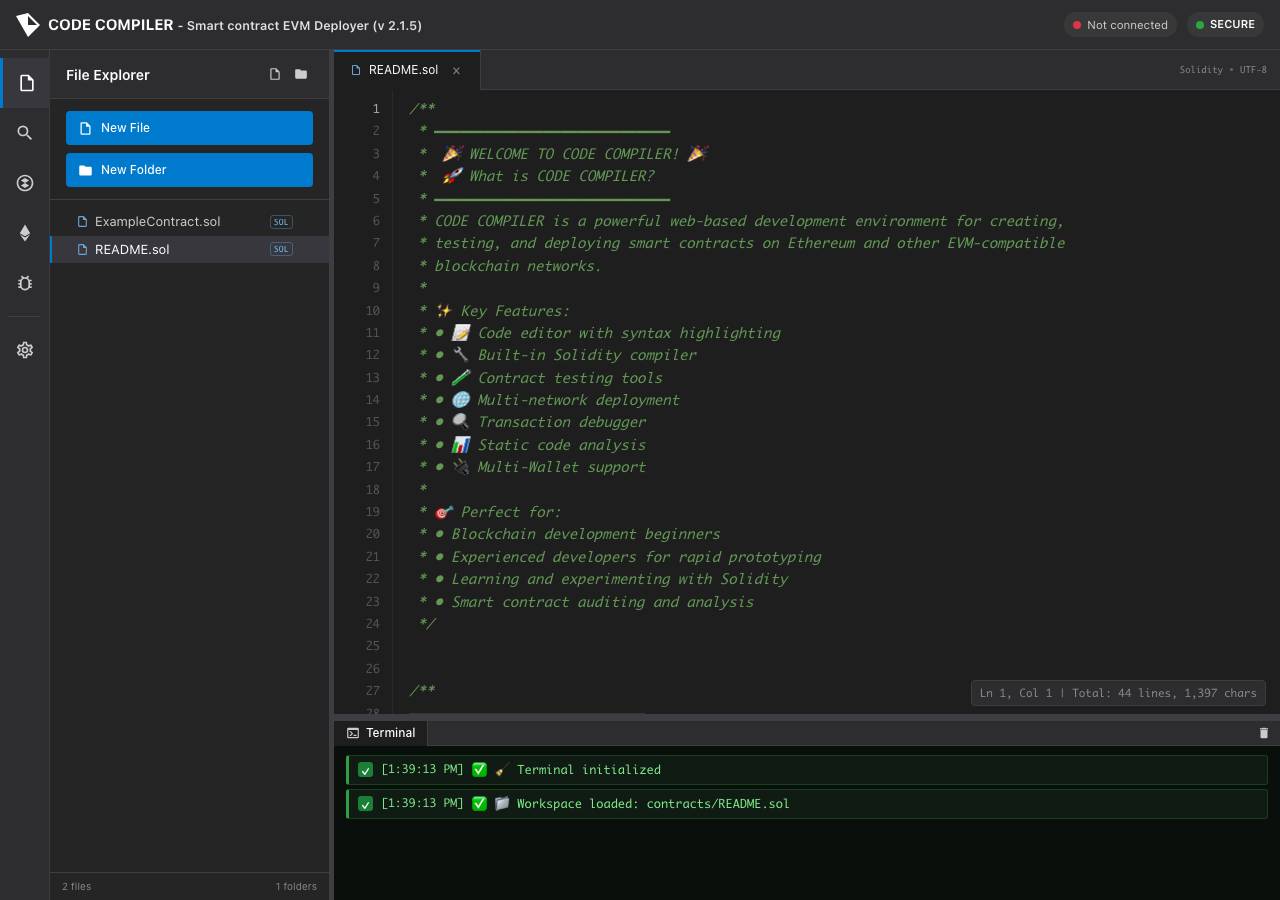Open the Debugger bug sidebar icon
1280x900 pixels.
coord(25,283)
